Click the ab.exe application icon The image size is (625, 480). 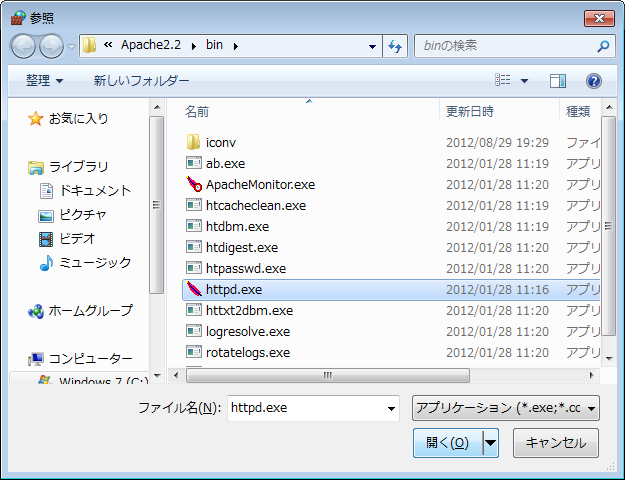[x=194, y=163]
